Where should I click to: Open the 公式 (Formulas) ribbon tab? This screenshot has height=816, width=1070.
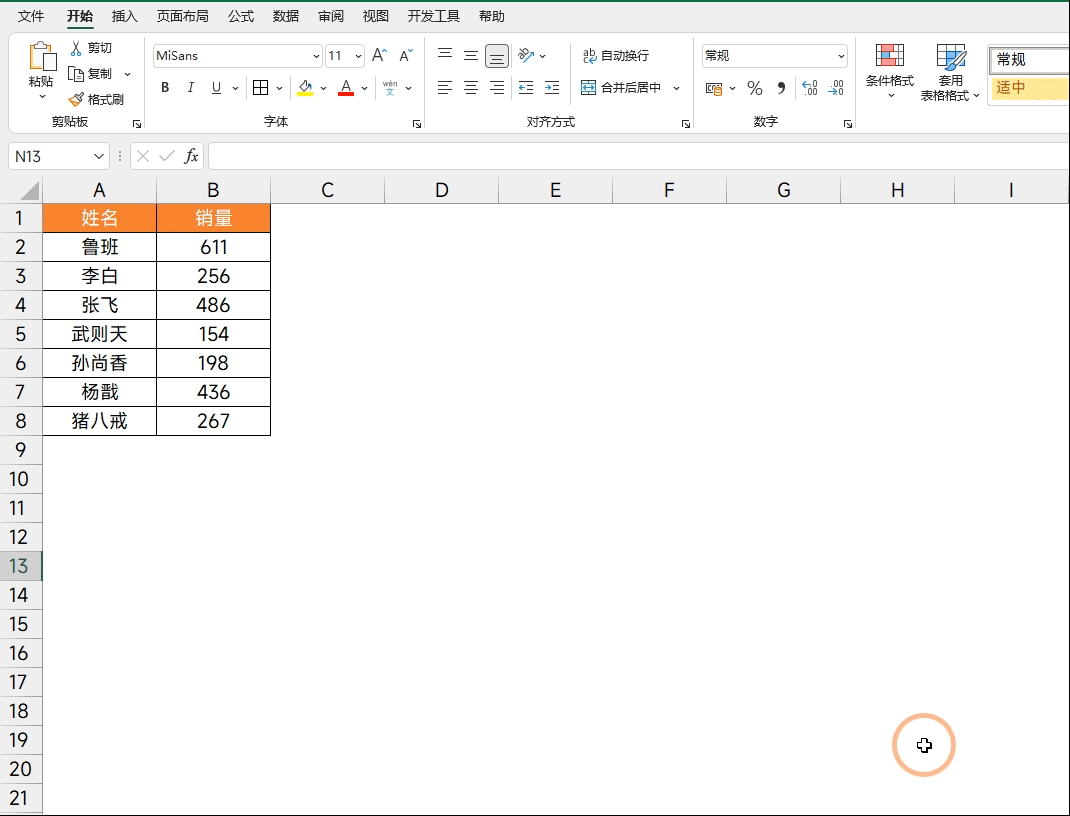(x=241, y=16)
